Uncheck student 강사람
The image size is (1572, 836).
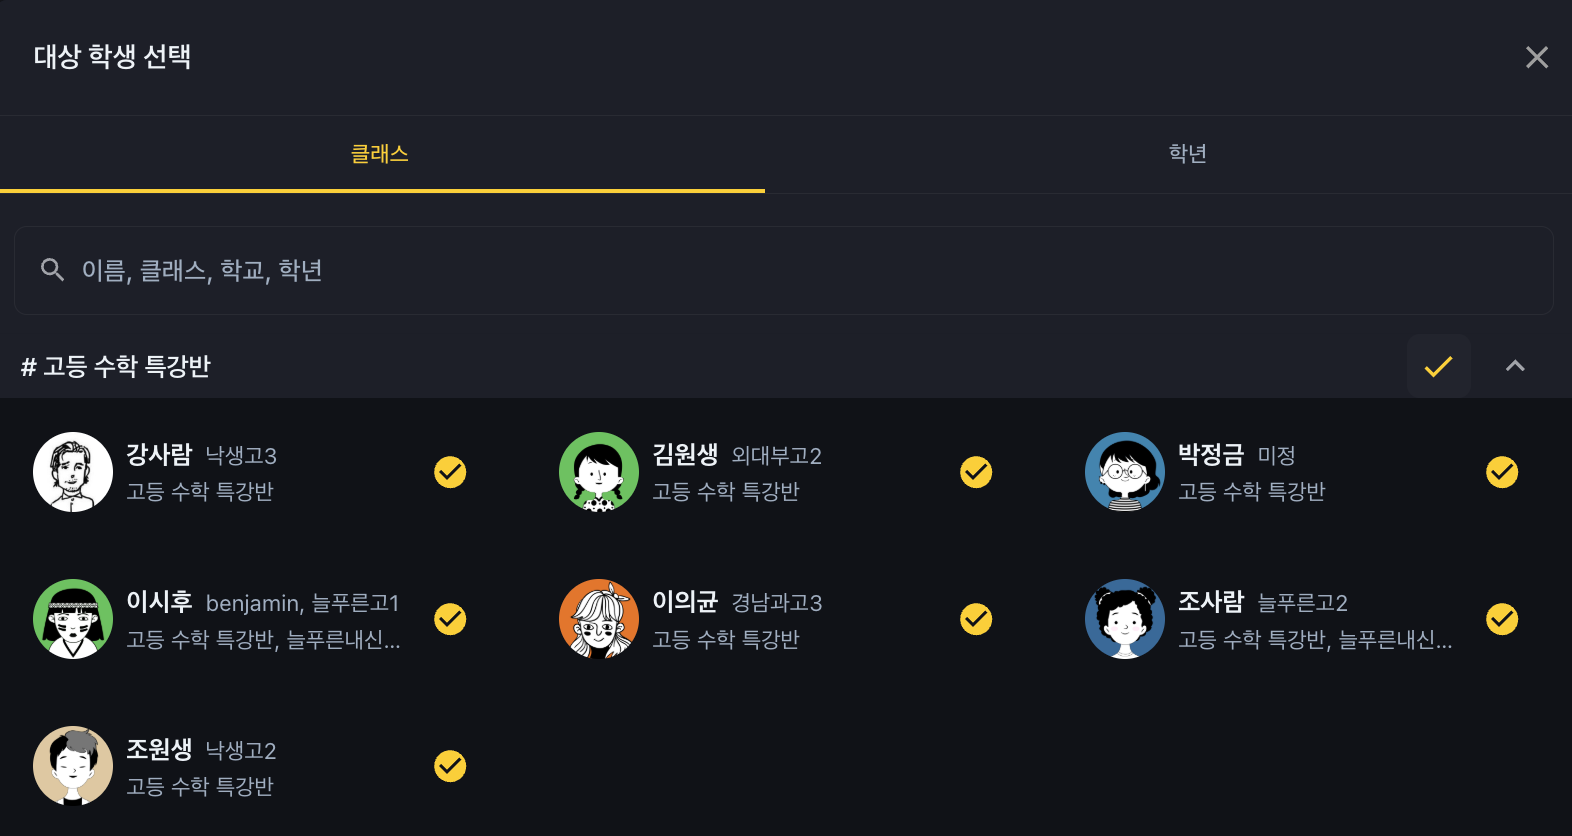pos(450,472)
